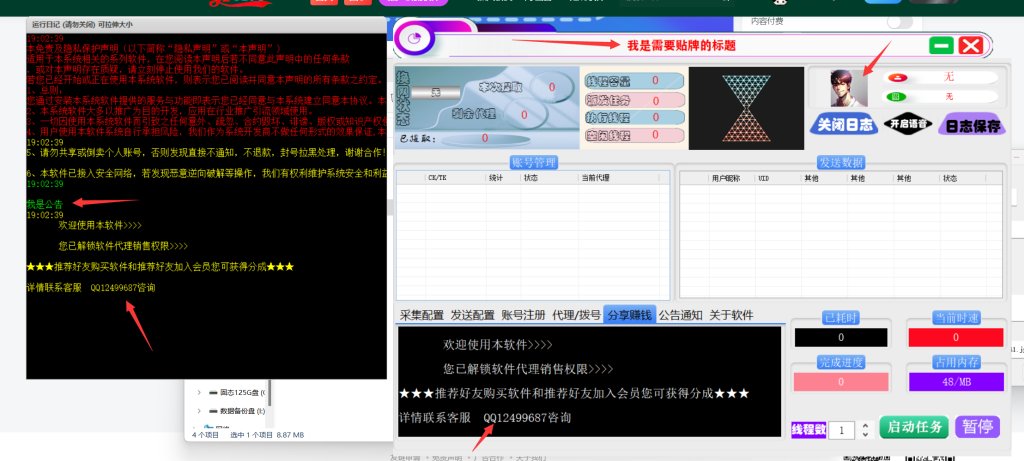Switch to the 账号注册 tab
The height and width of the screenshot is (461, 1024).
523,315
